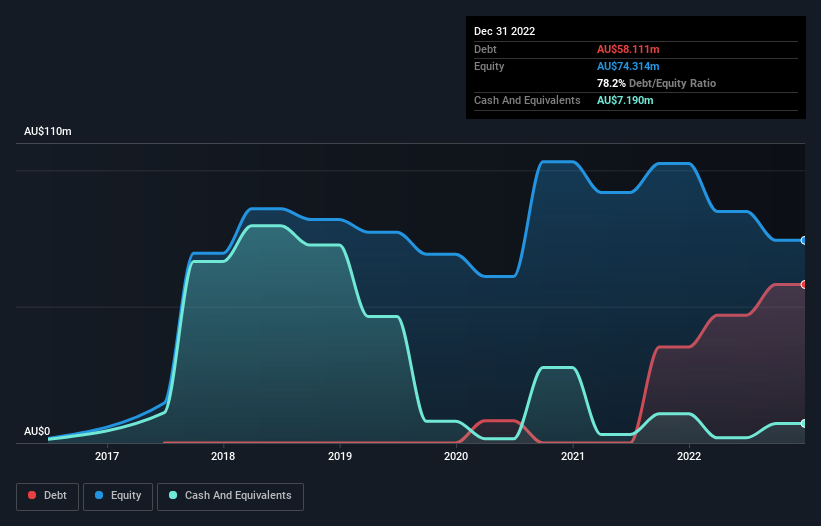
Task: Click the 2018 x-axis label
Action: (x=223, y=456)
